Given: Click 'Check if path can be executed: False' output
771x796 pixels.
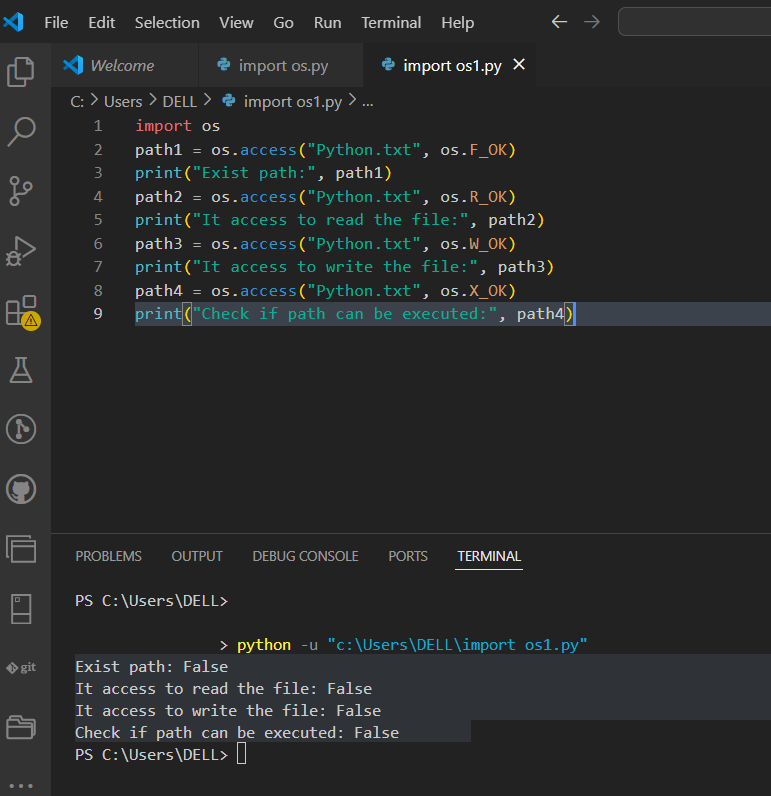Looking at the screenshot, I should [237, 733].
